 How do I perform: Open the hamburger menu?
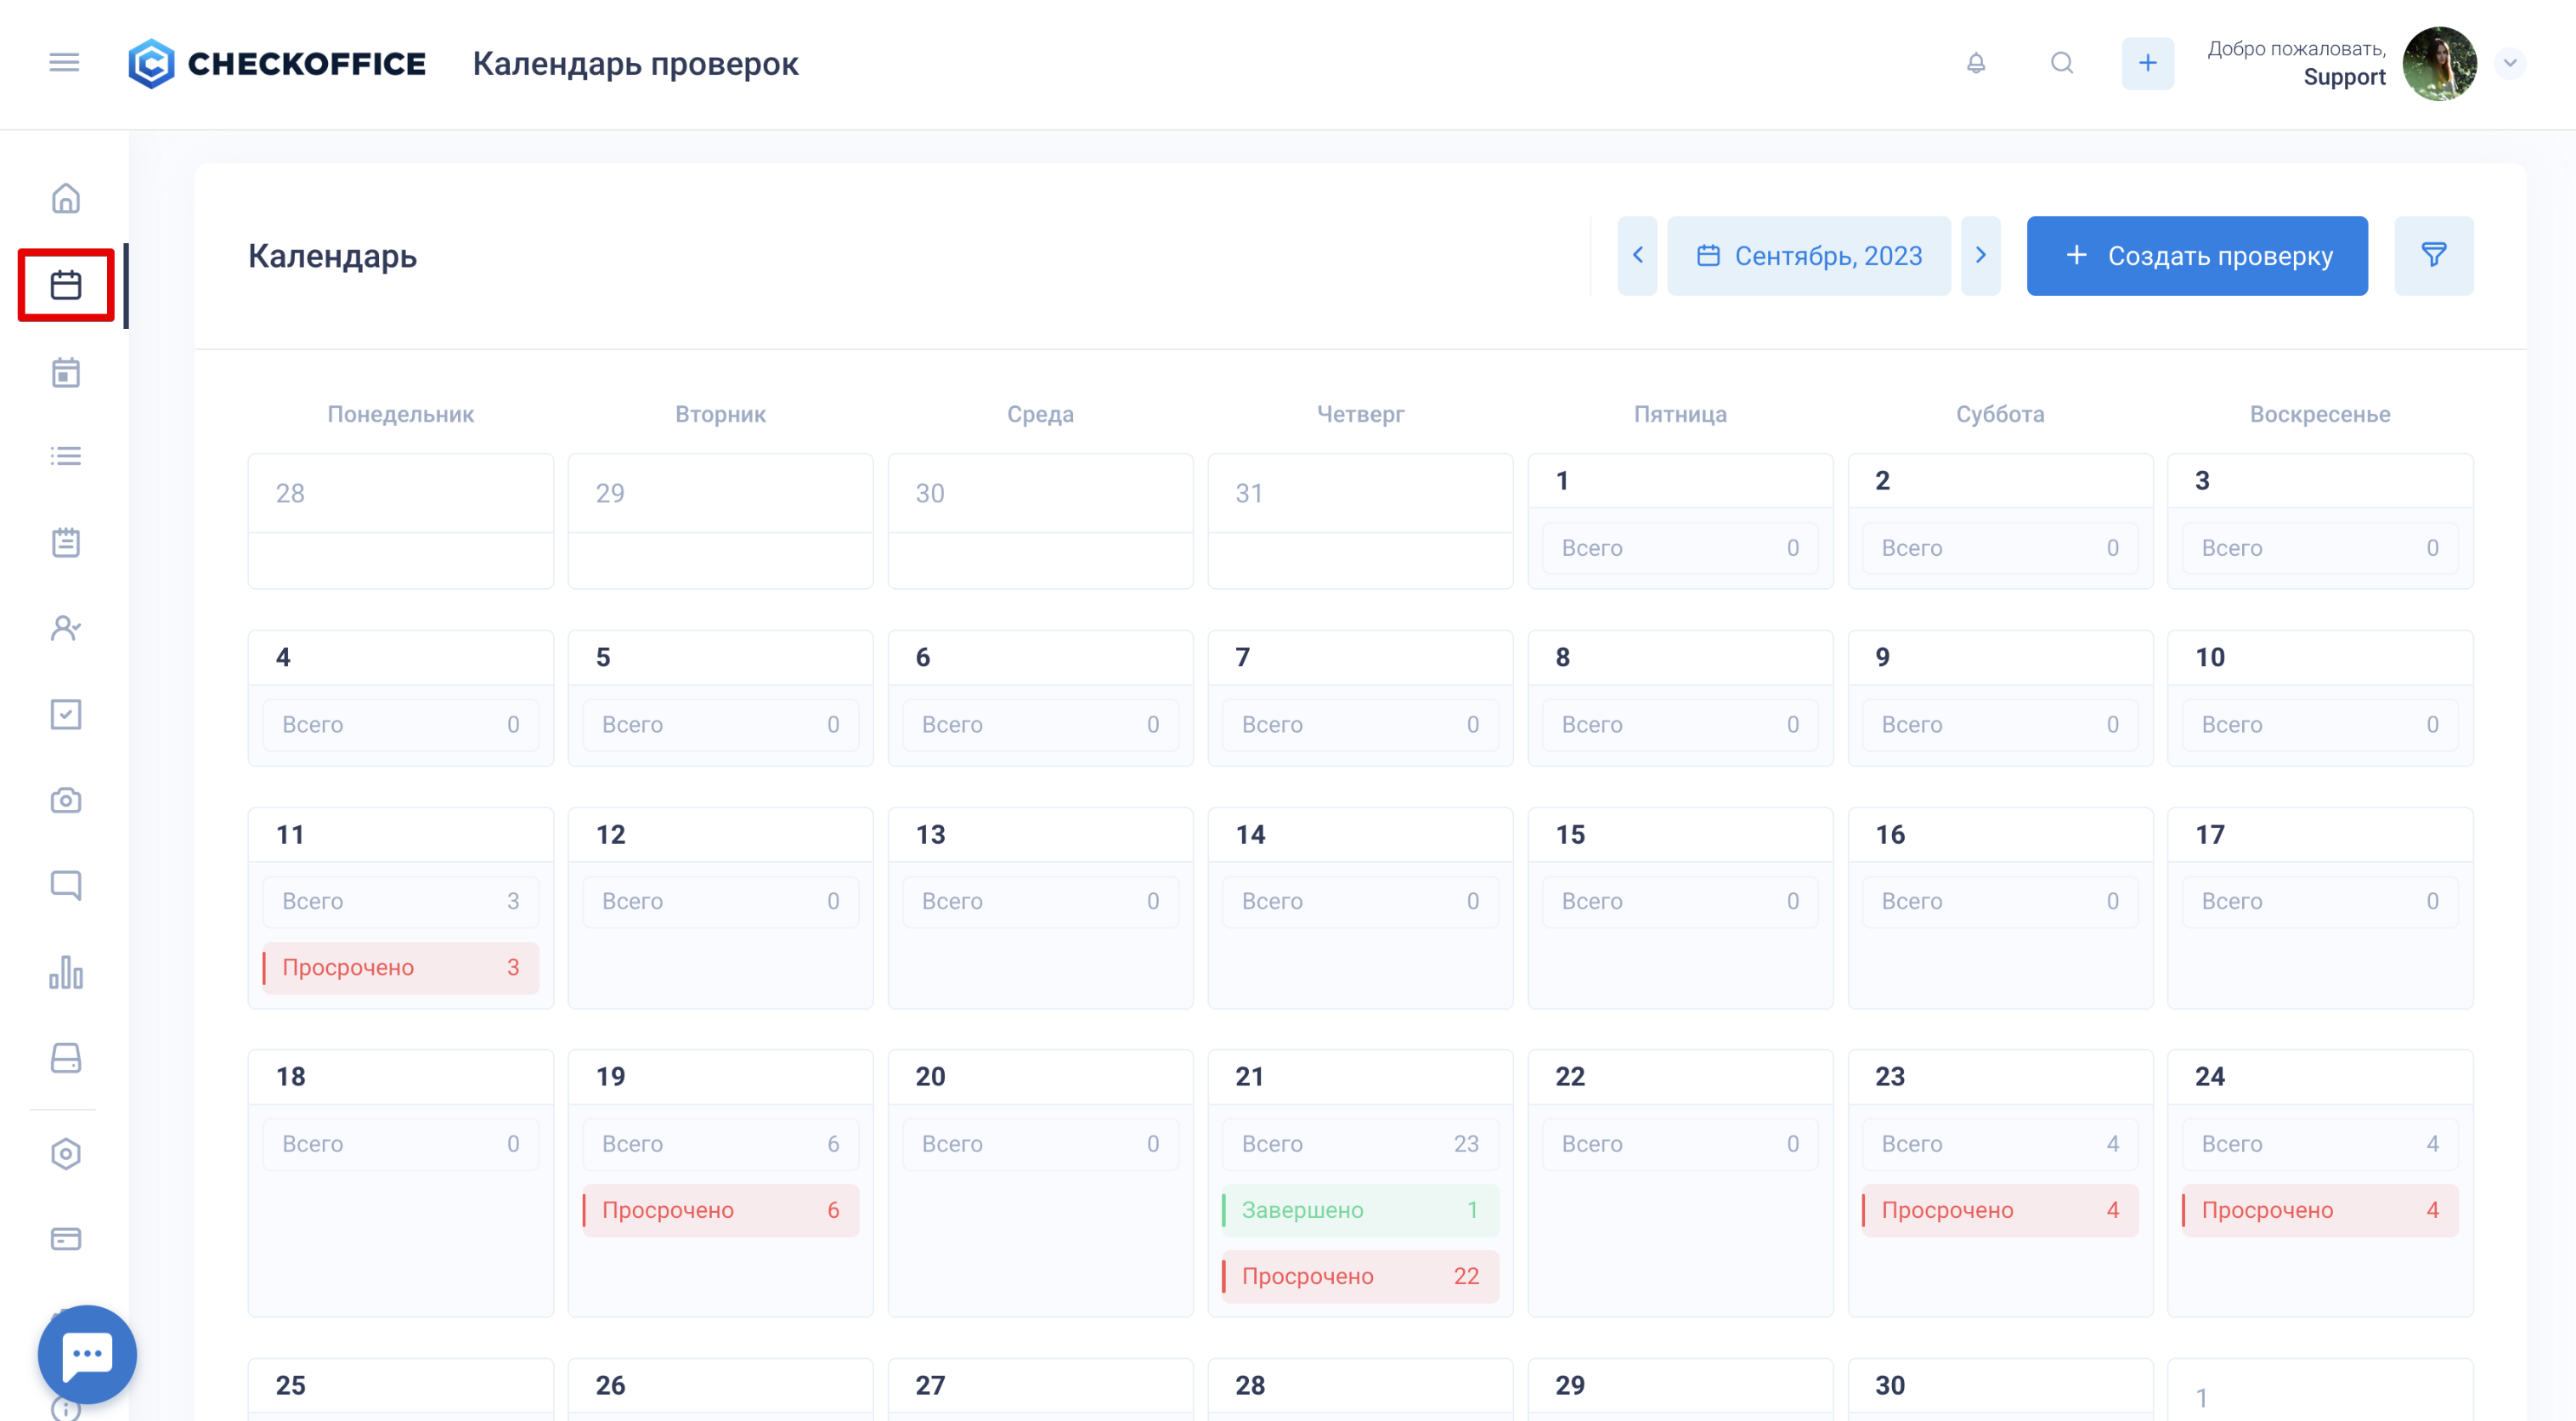tap(64, 63)
